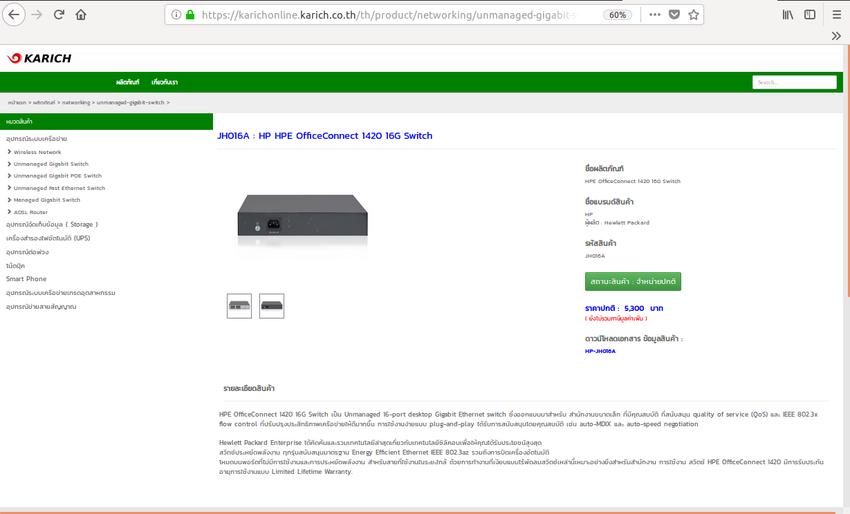The height and width of the screenshot is (514, 850).
Task: Download the HP-JH016A document link
Action: 600,351
